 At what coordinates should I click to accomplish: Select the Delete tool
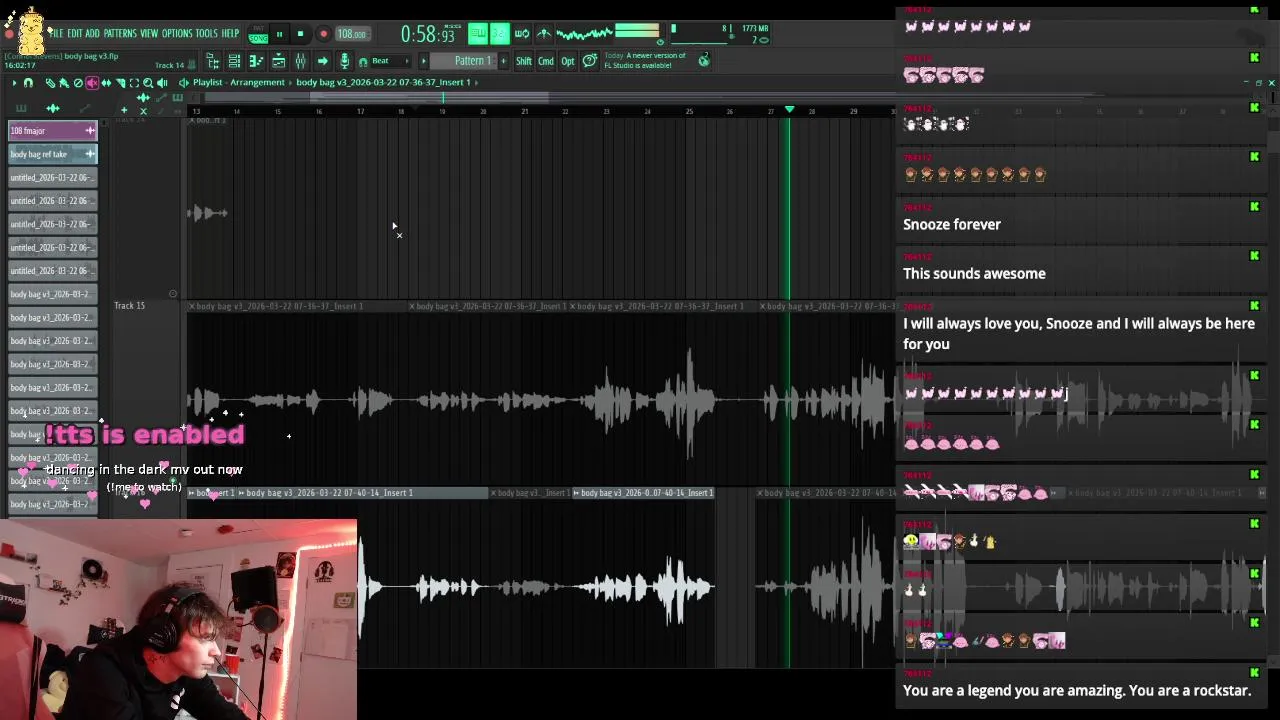(x=78, y=83)
